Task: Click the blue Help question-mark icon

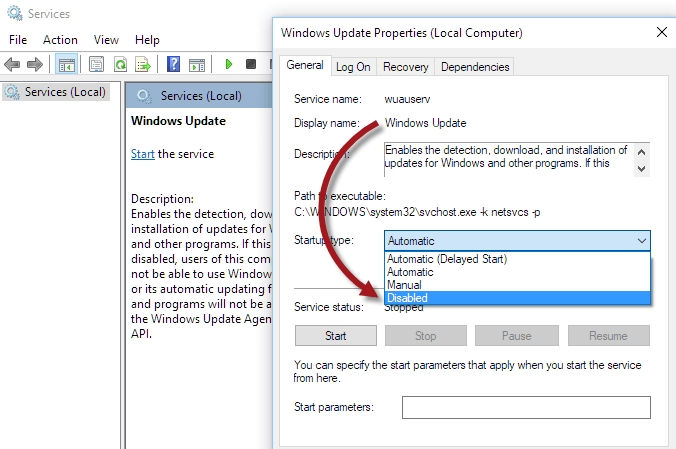Action: point(173,64)
